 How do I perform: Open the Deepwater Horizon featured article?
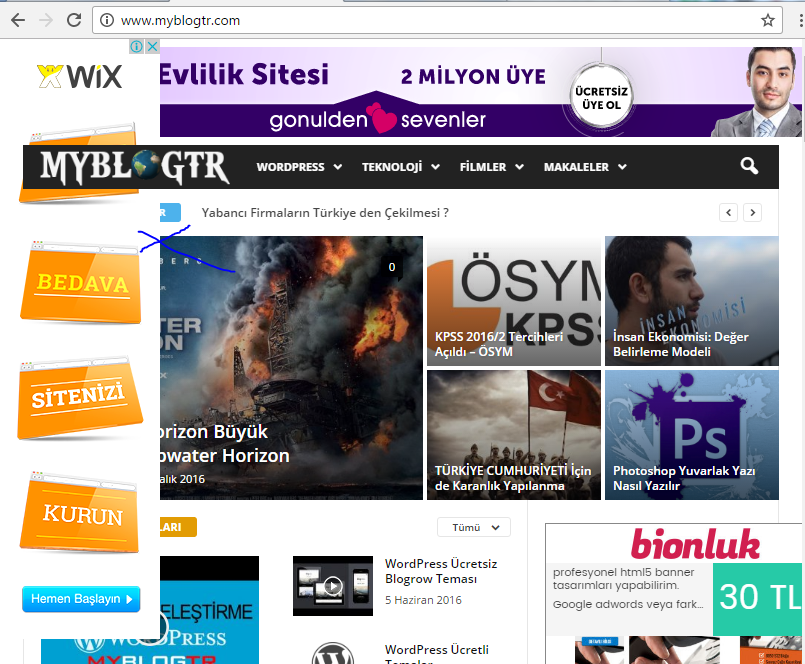pyautogui.click(x=292, y=368)
